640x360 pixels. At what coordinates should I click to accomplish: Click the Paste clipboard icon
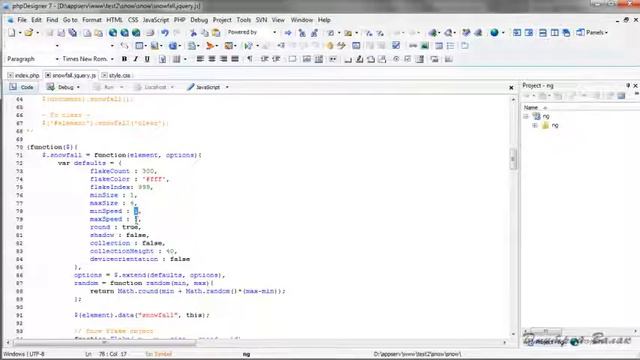click(216, 33)
